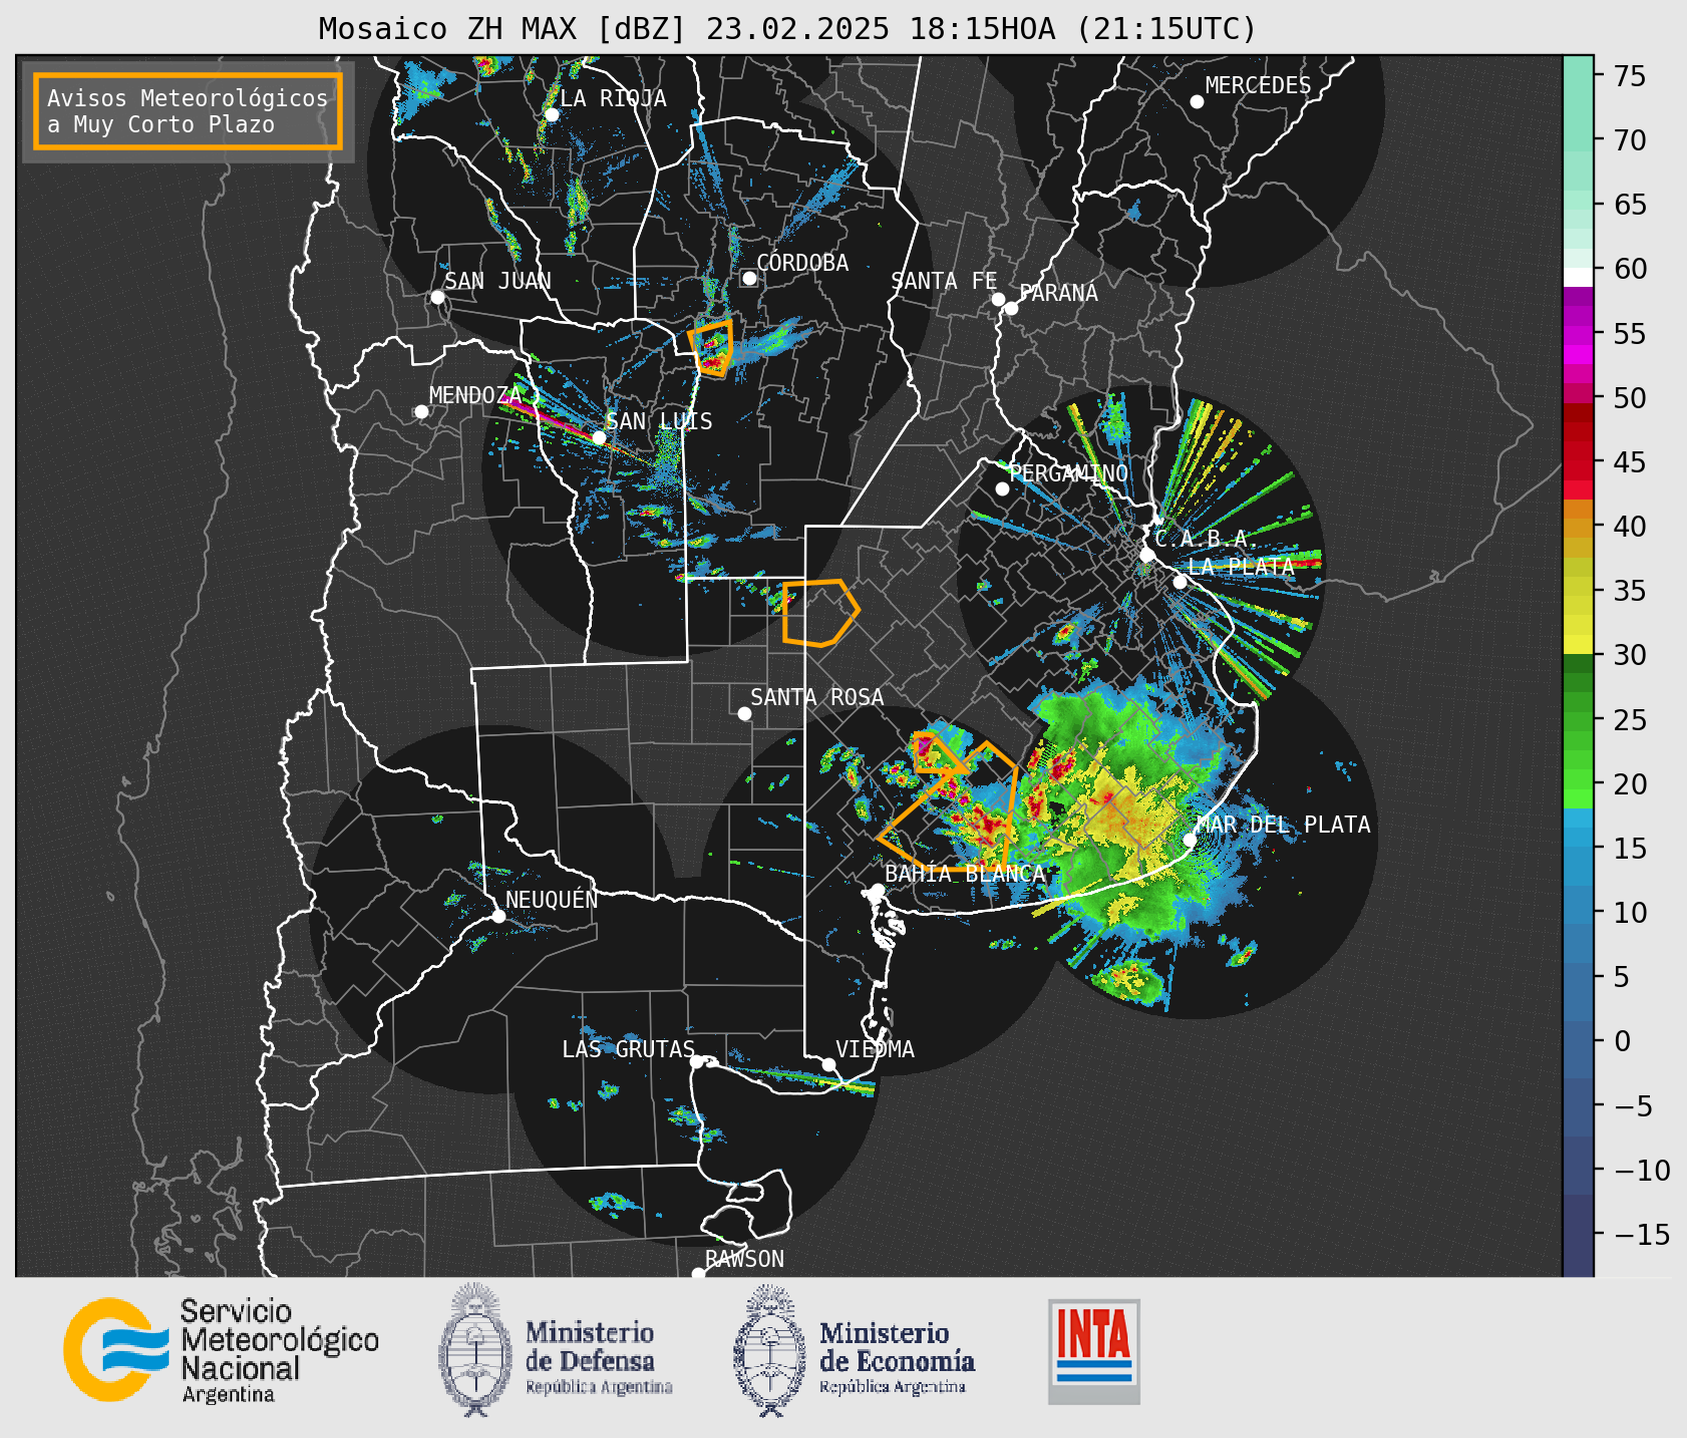Click the SANTA FE city label
Viewport: 1687px width, 1438px height.
click(x=944, y=281)
